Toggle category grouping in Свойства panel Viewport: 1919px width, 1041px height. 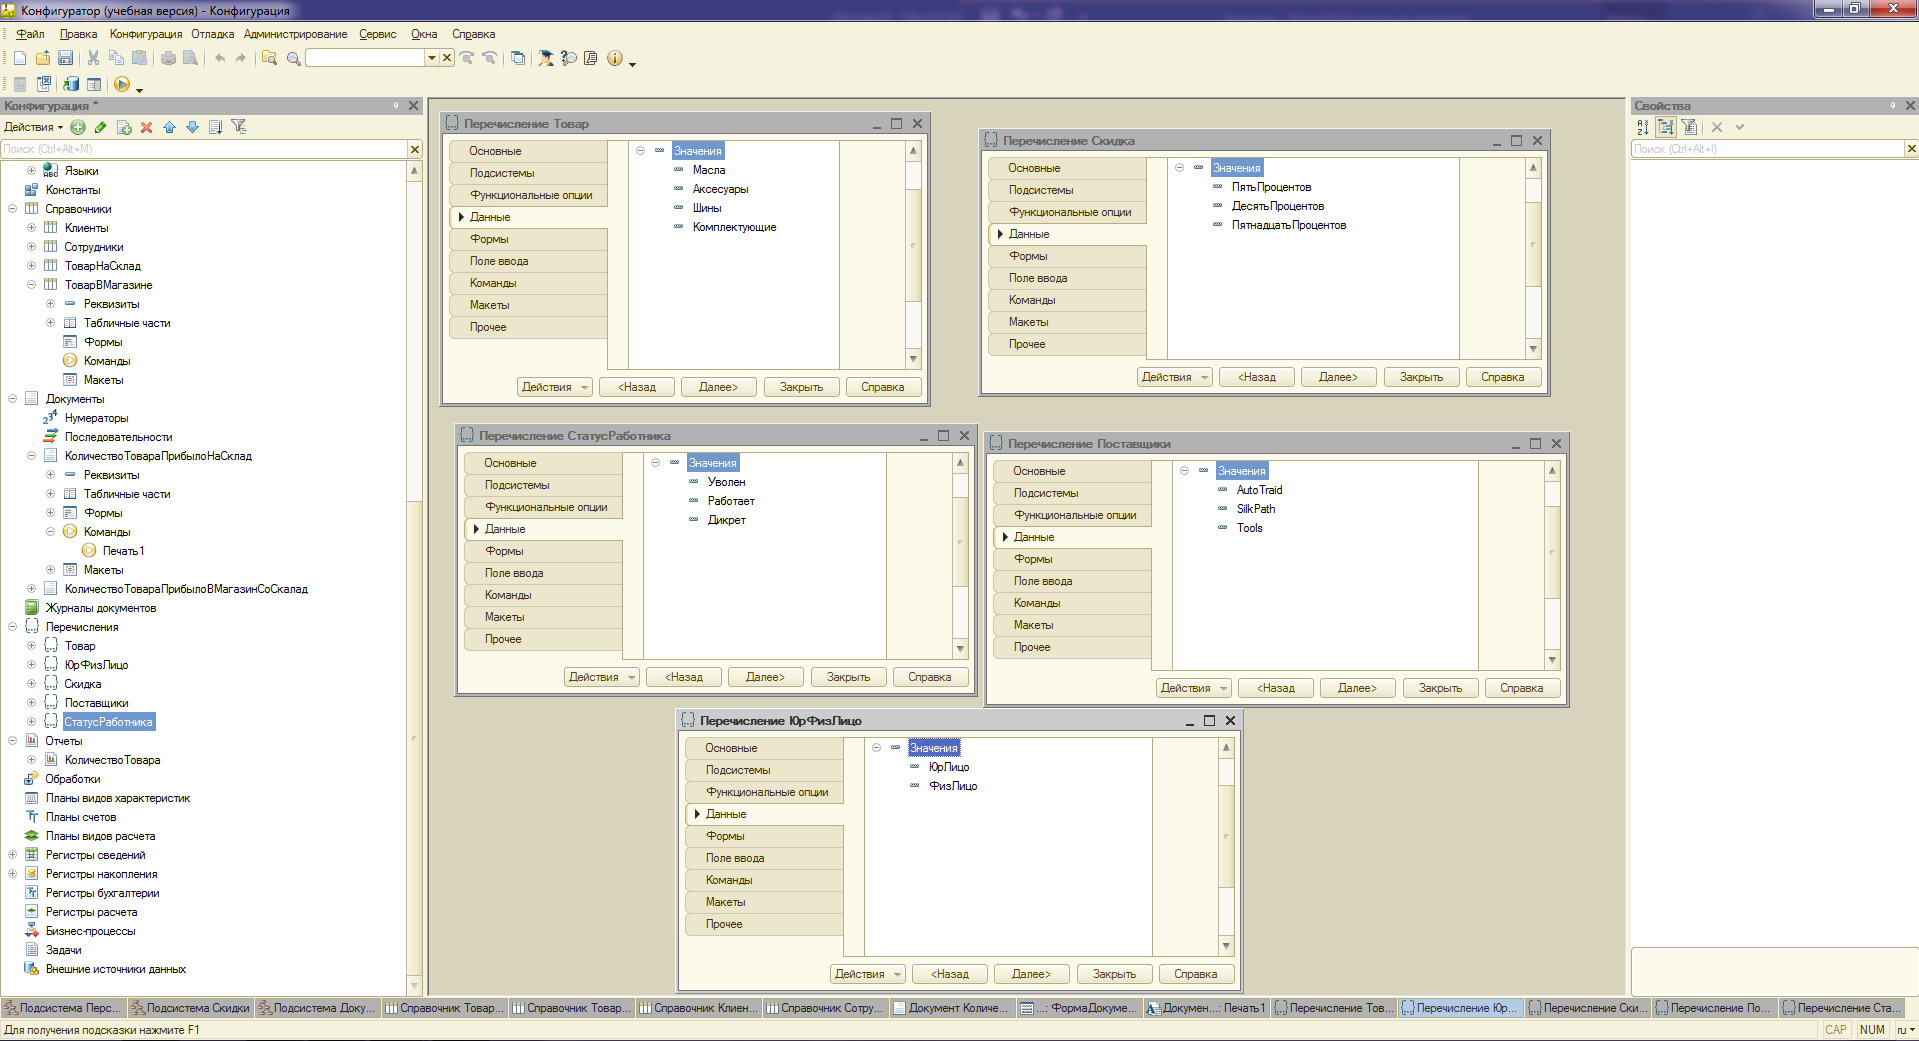1665,127
